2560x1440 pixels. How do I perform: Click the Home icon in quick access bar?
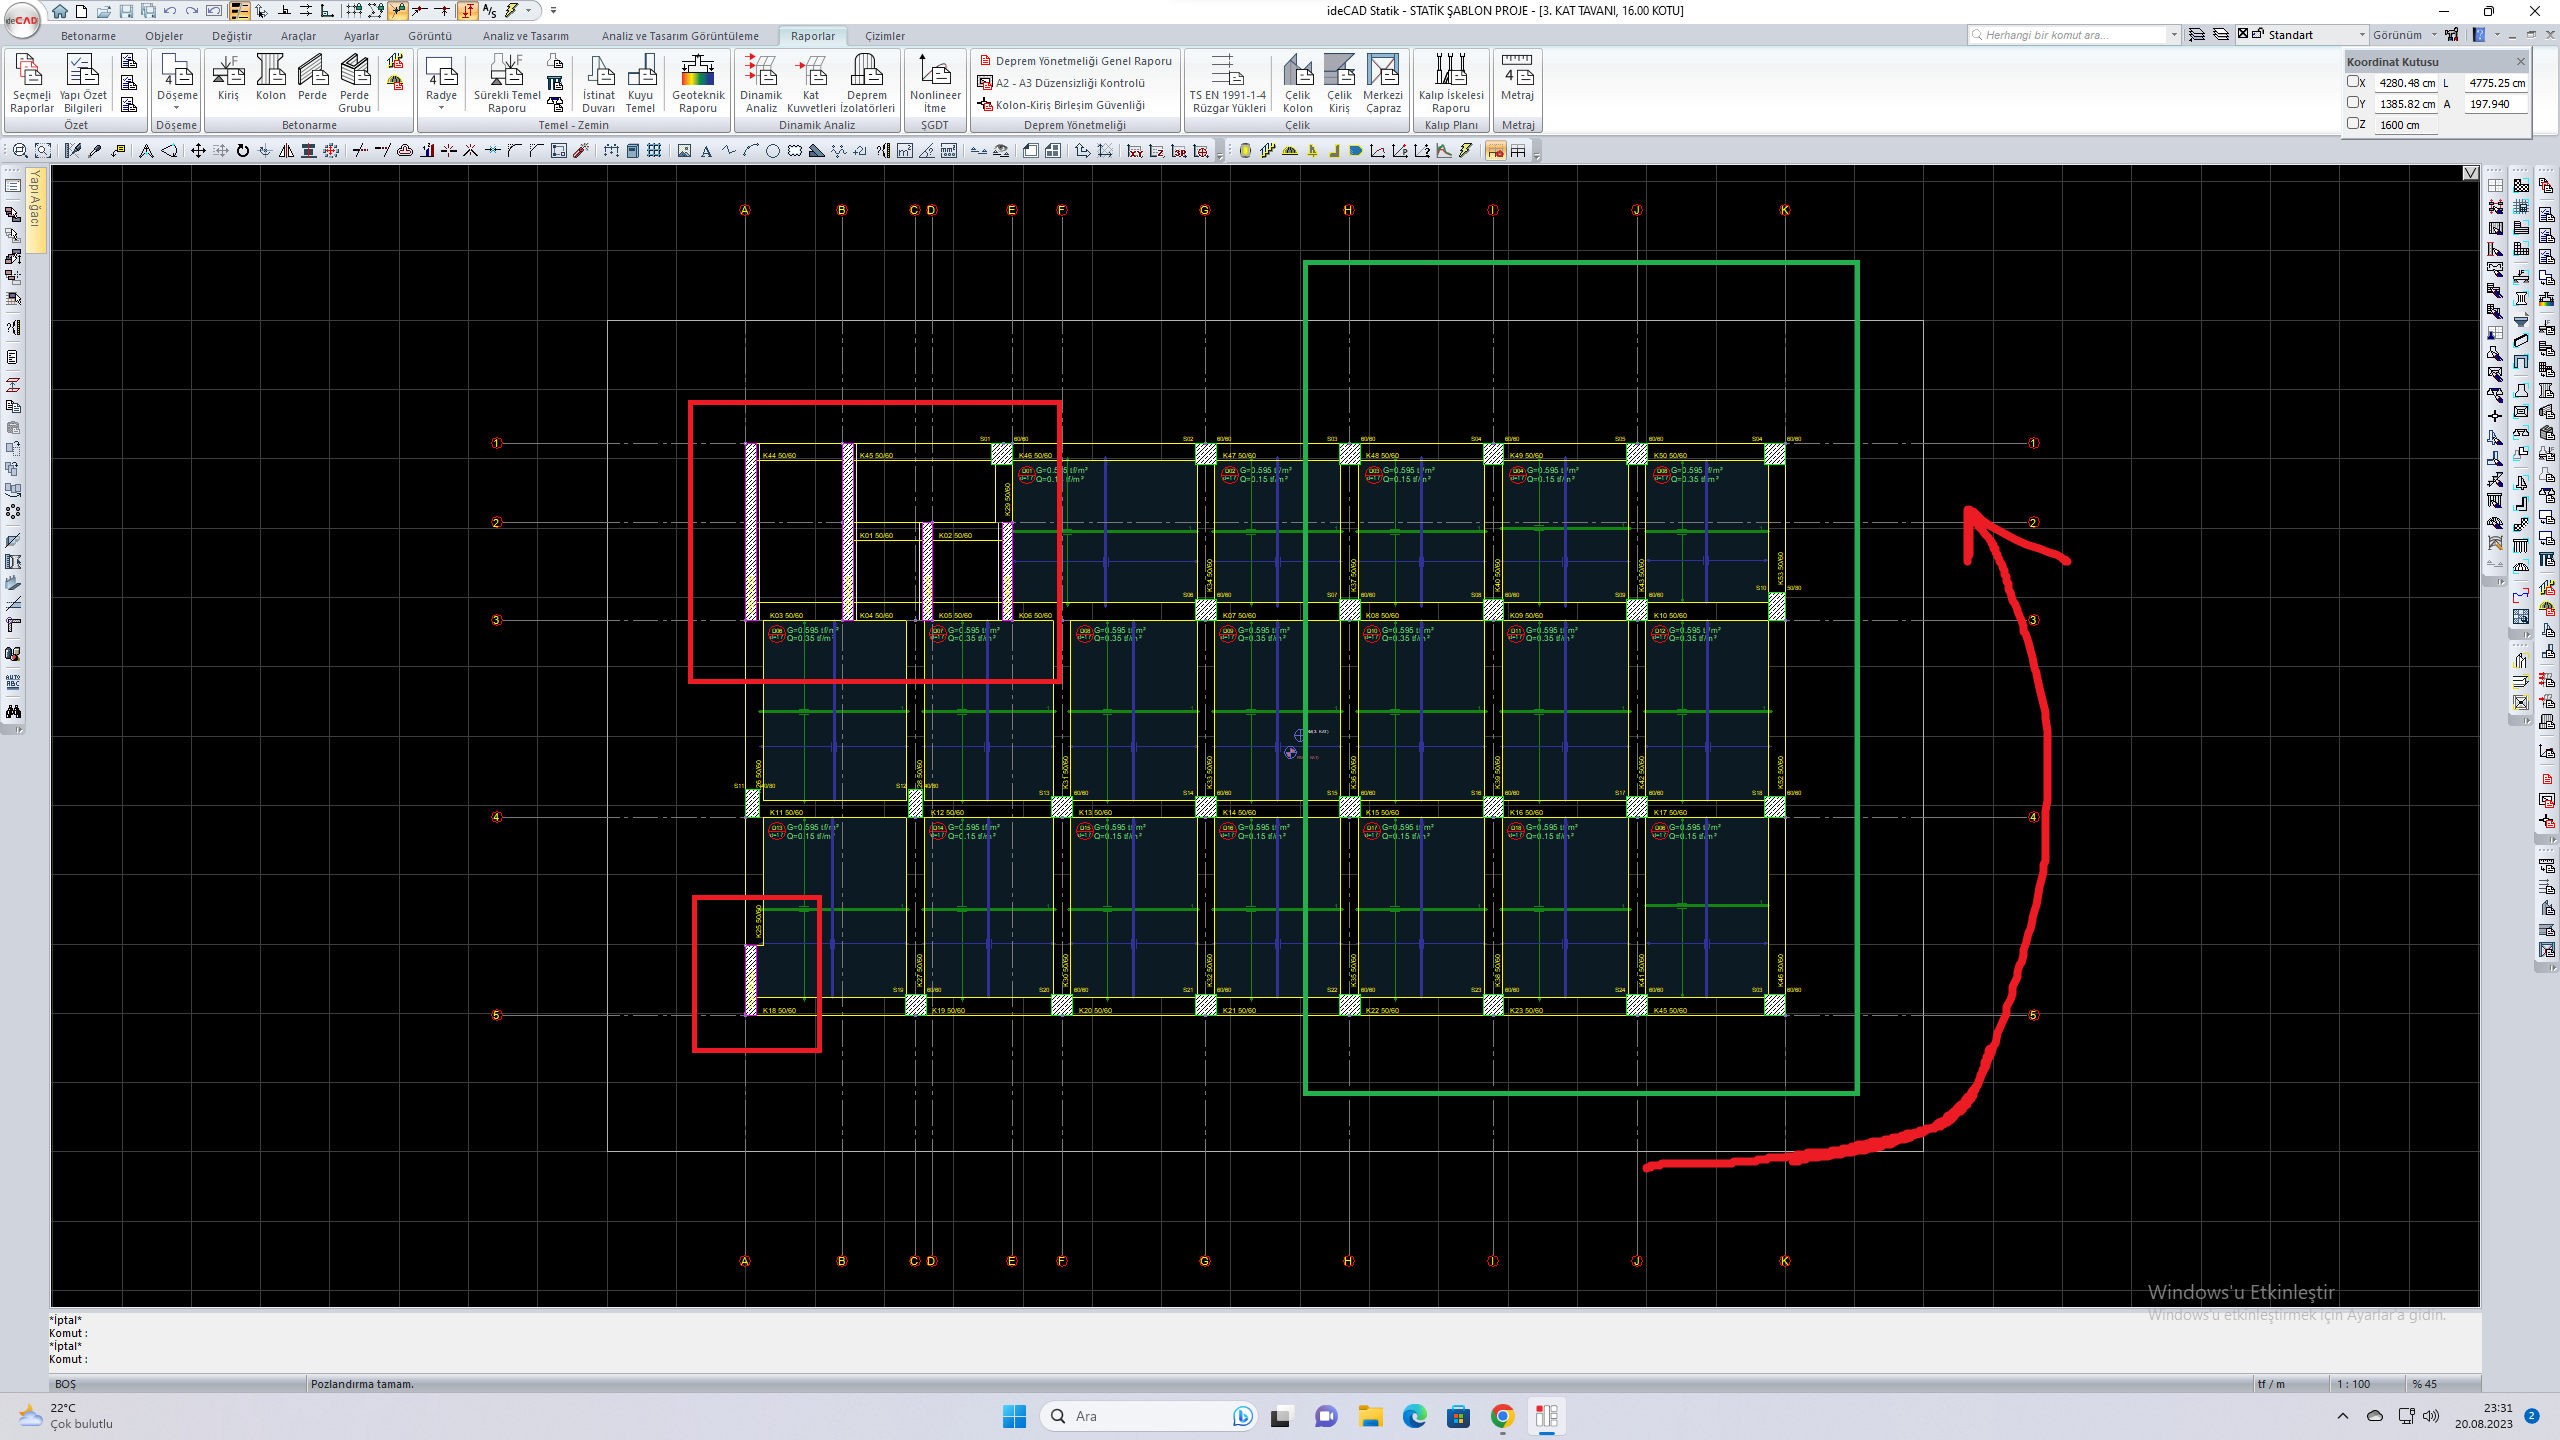pos(60,11)
